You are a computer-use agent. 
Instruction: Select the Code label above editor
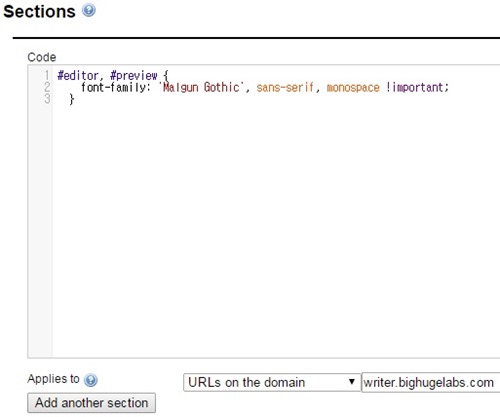click(x=42, y=57)
